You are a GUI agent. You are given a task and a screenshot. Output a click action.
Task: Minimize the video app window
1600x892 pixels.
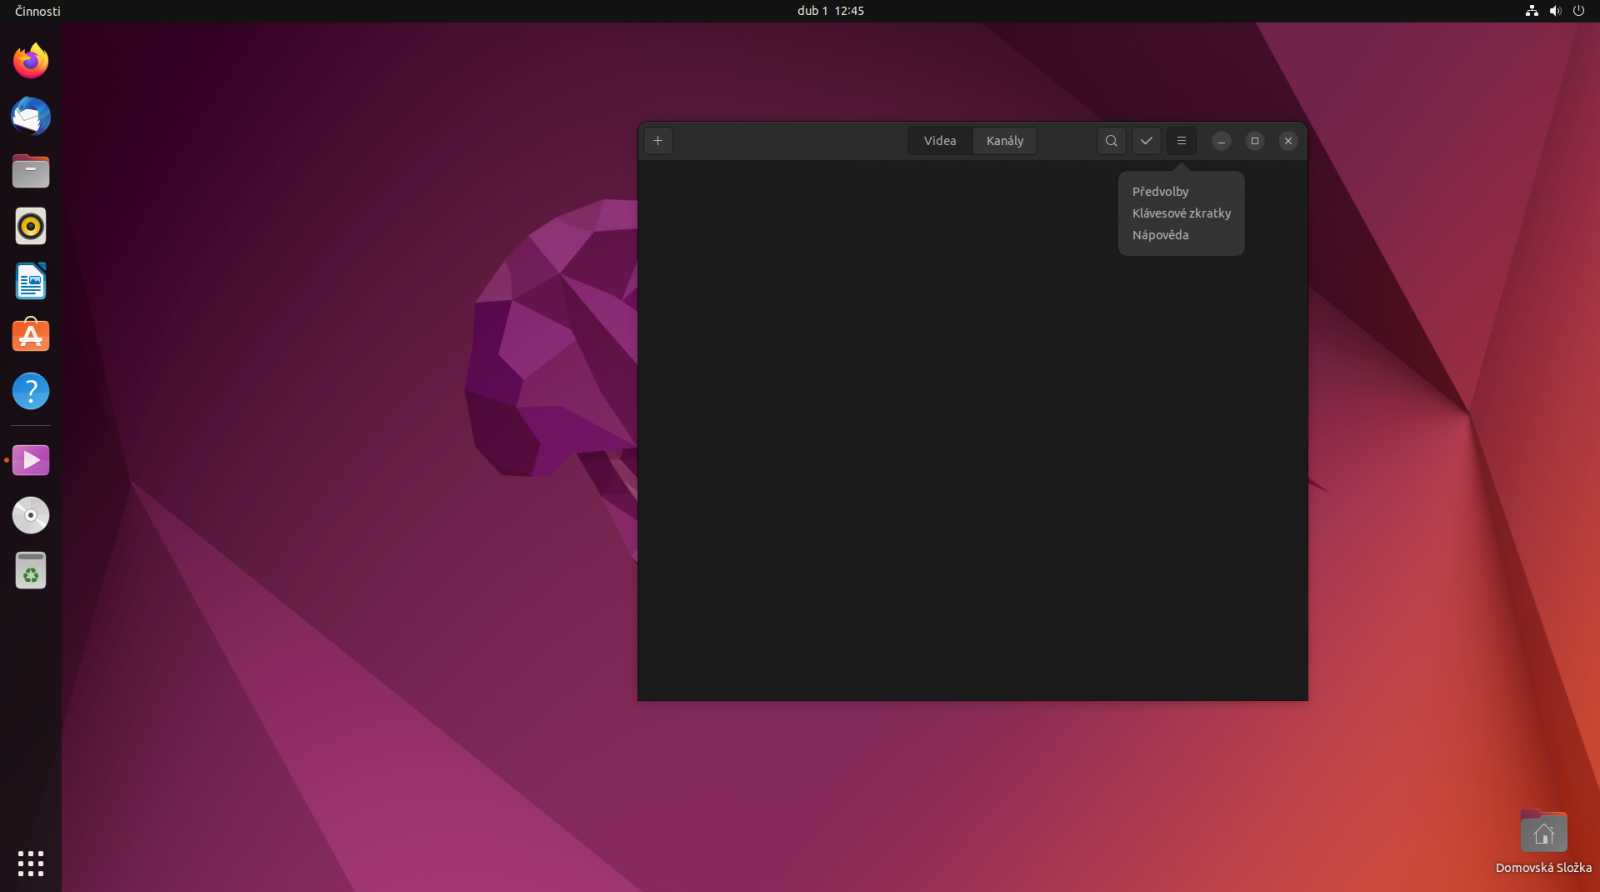point(1221,141)
